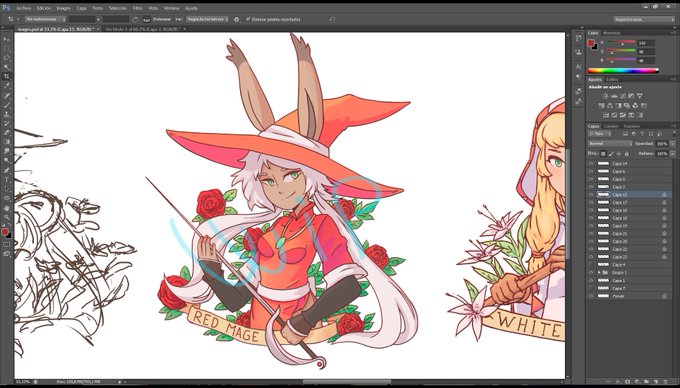The image size is (680, 388).
Task: Click the foreground red color swatch in Color panel
Action: click(x=591, y=43)
